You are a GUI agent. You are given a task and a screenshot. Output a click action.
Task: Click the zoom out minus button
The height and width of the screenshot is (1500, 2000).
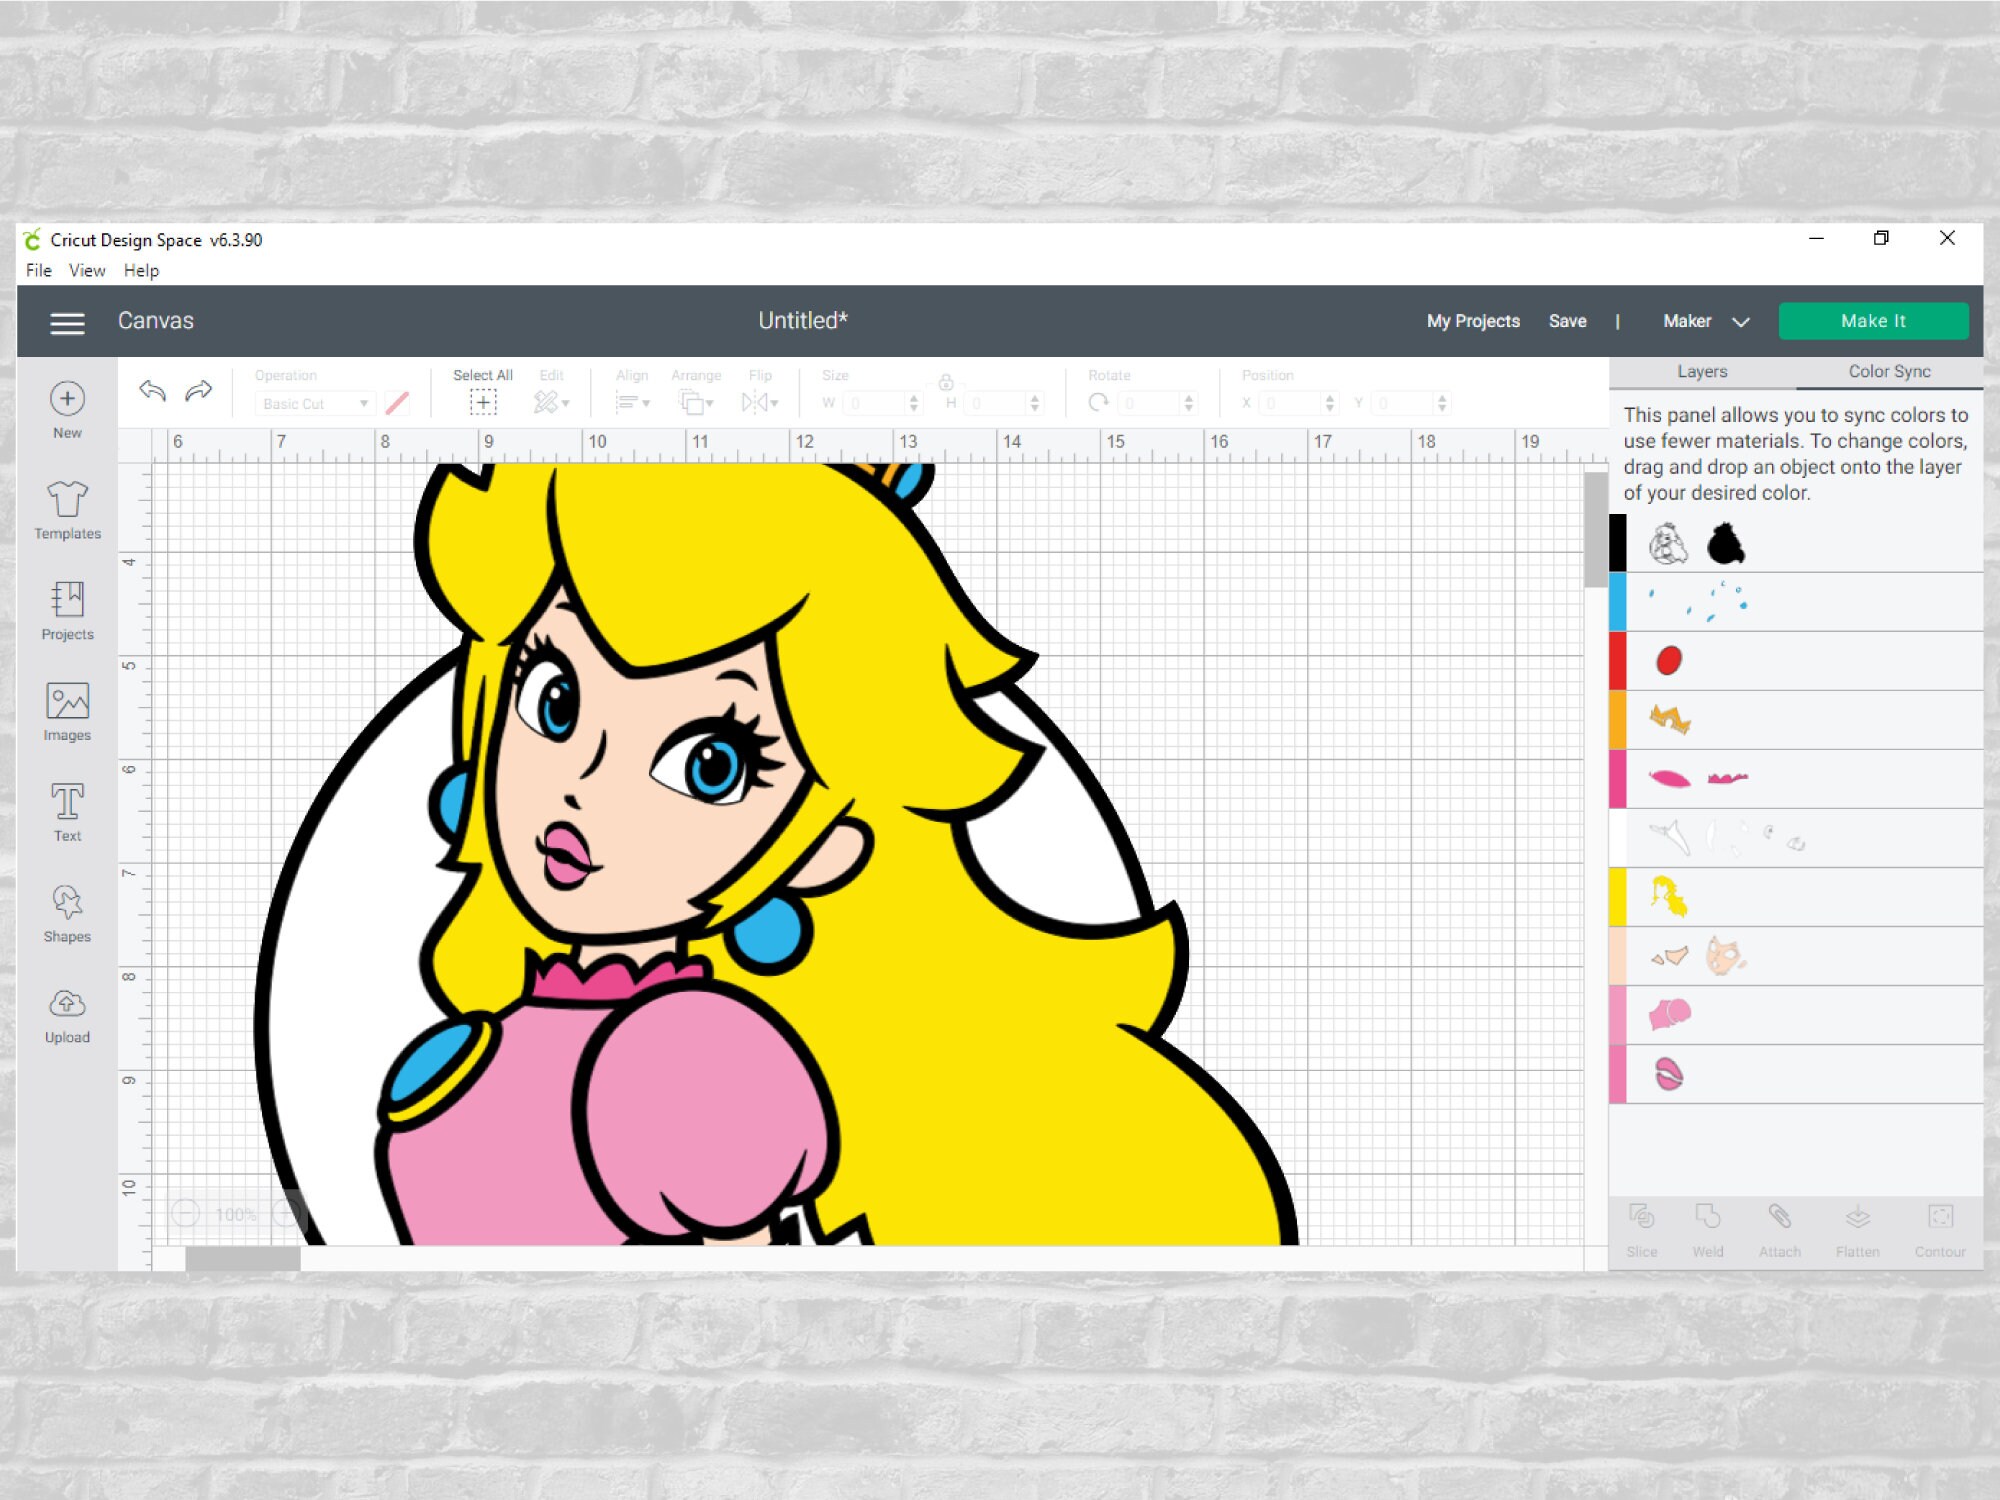[x=186, y=1214]
